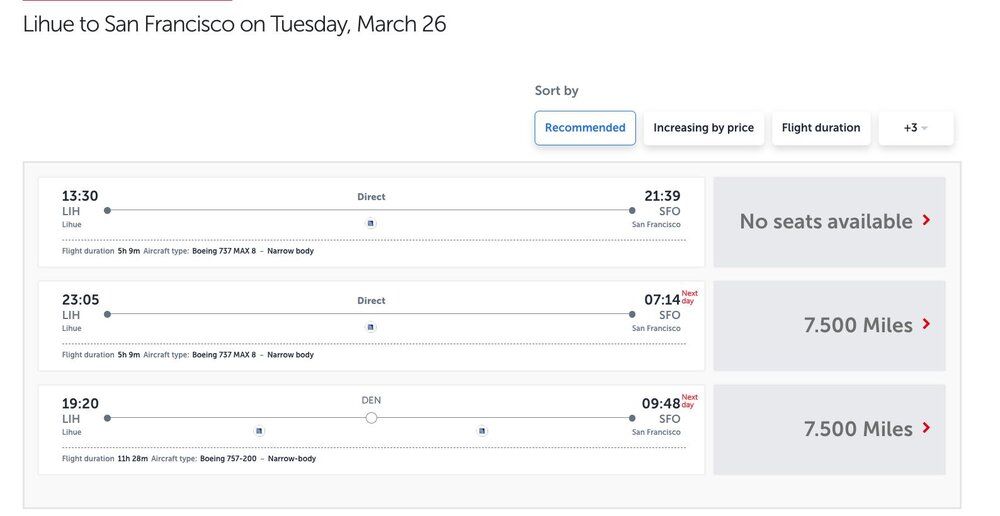1000x516 pixels.
Task: Click the airline logo on the 13:30 flight
Action: click(371, 223)
